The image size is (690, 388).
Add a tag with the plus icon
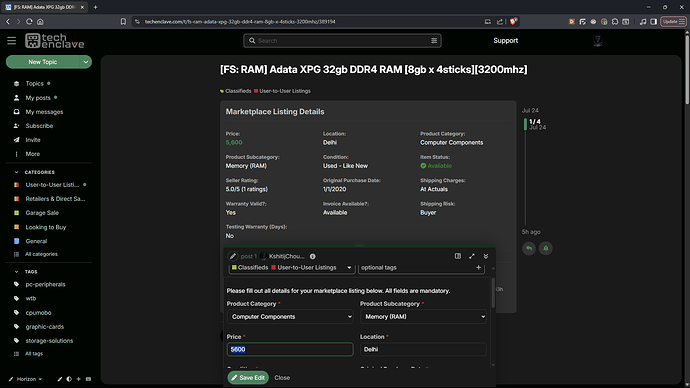pos(478,267)
